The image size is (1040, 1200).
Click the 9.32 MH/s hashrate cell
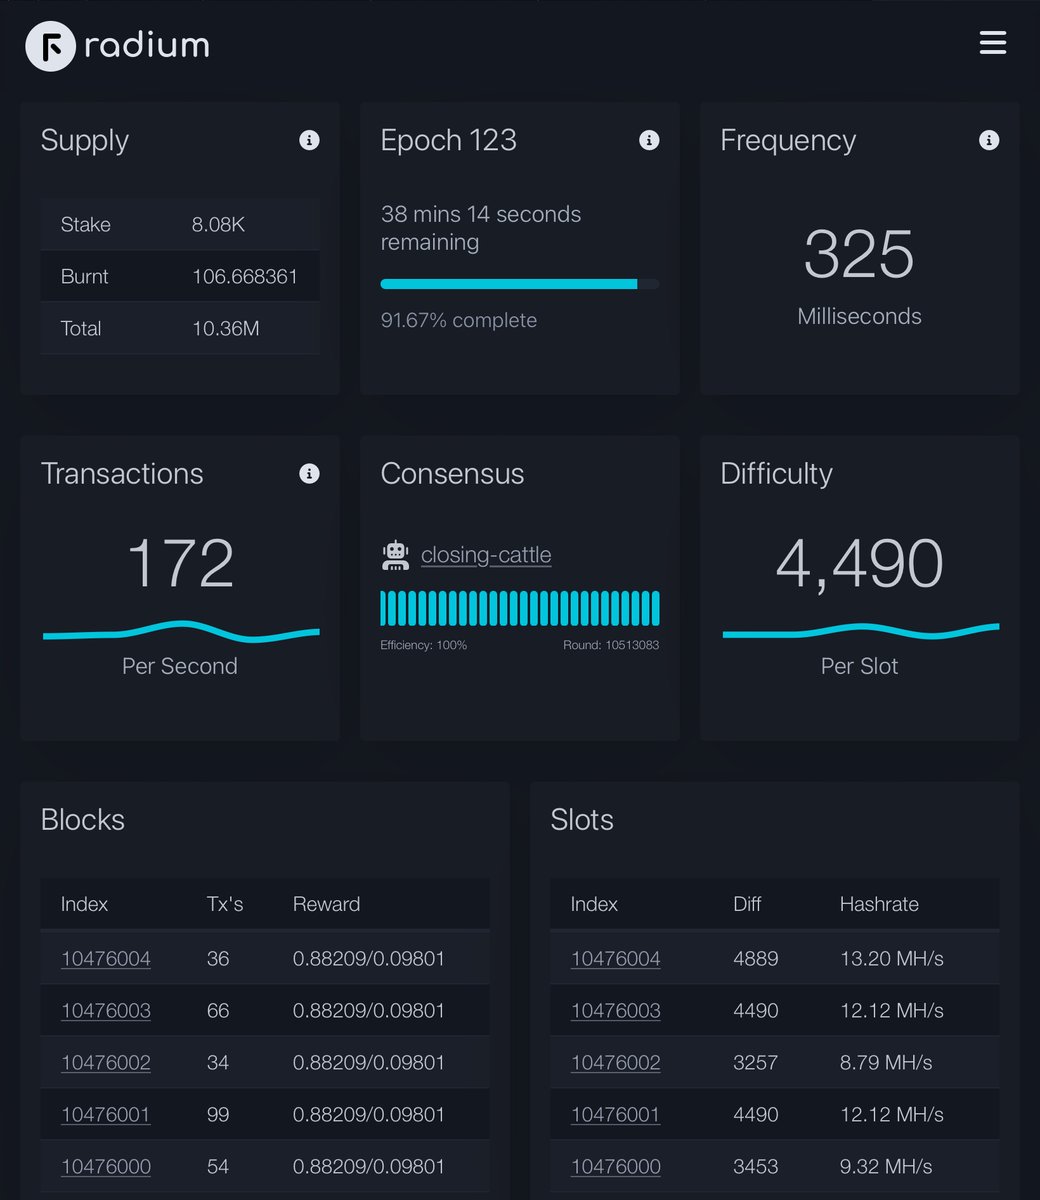(886, 1167)
